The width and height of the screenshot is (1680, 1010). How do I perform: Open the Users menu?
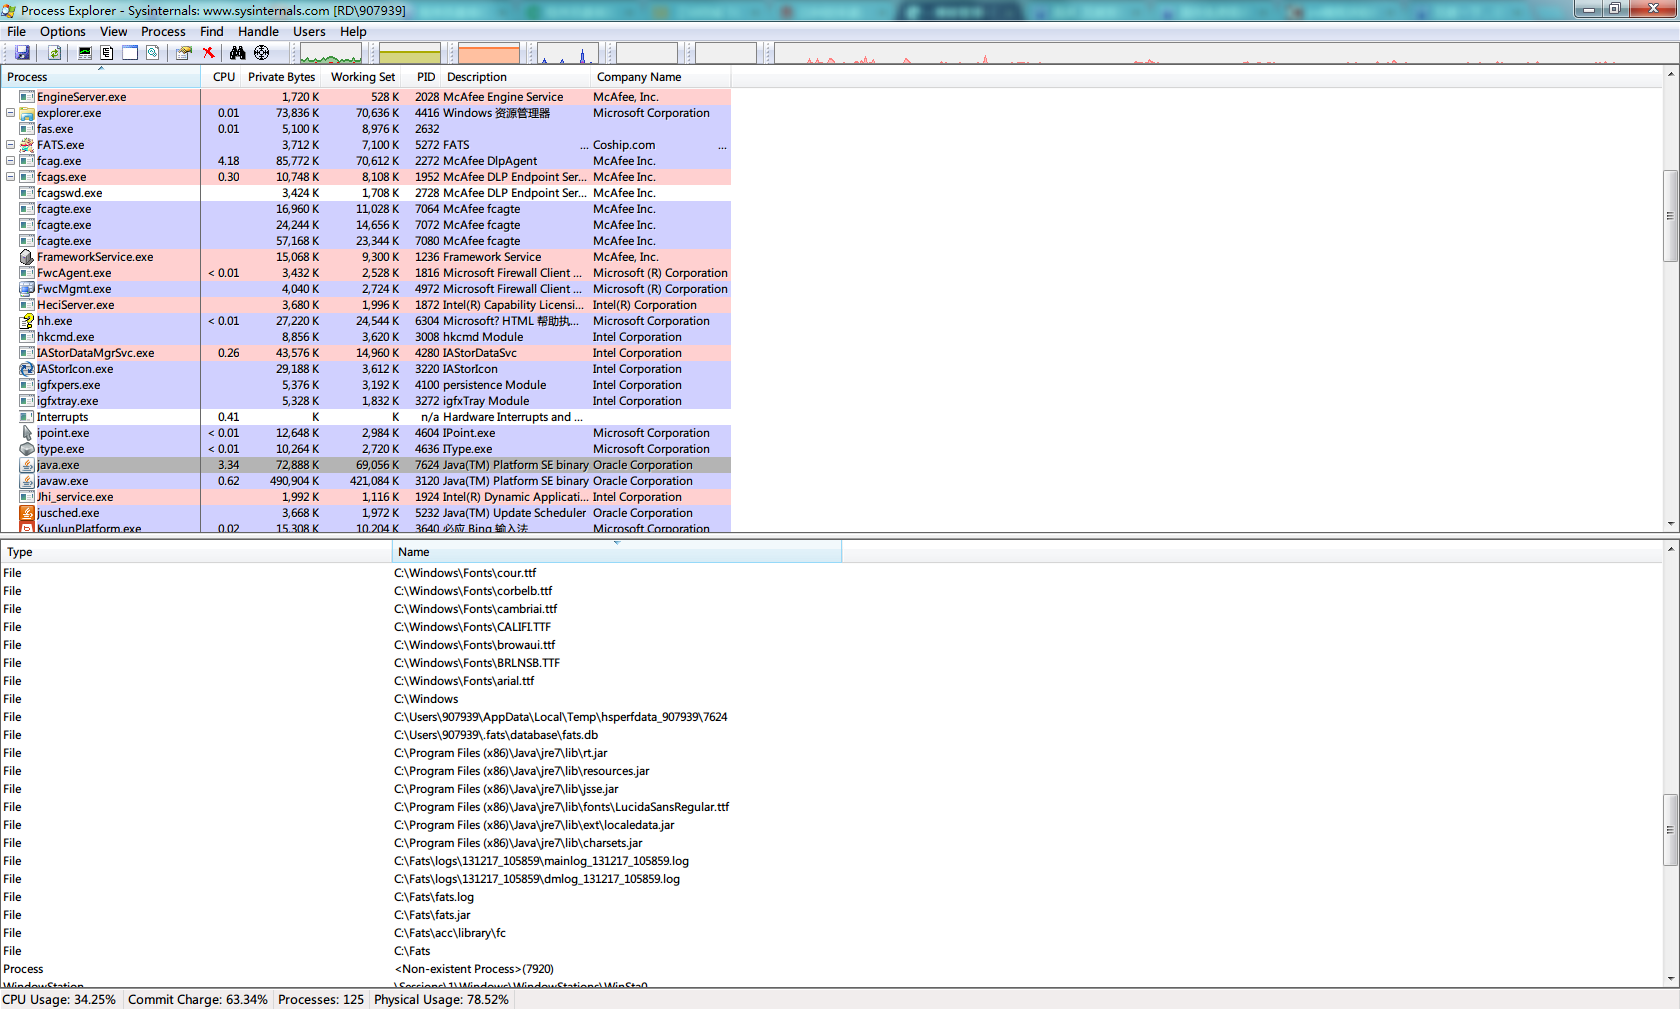tap(310, 31)
